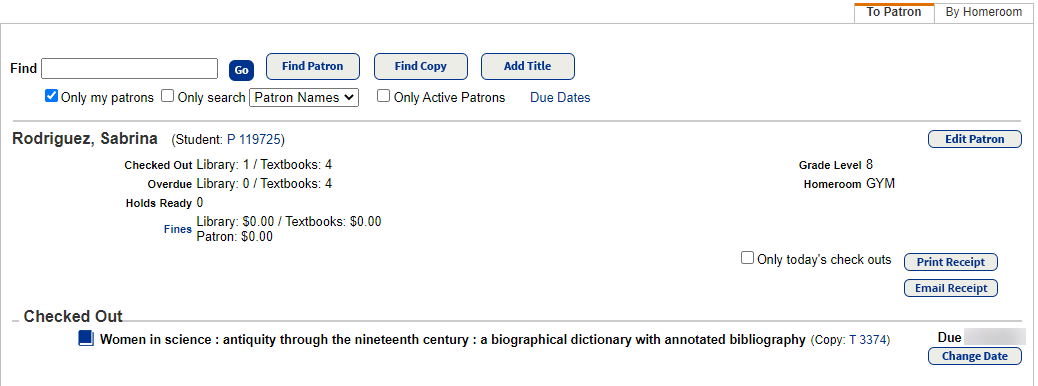
Task: Toggle Only my patrons checkbox
Action: point(51,96)
